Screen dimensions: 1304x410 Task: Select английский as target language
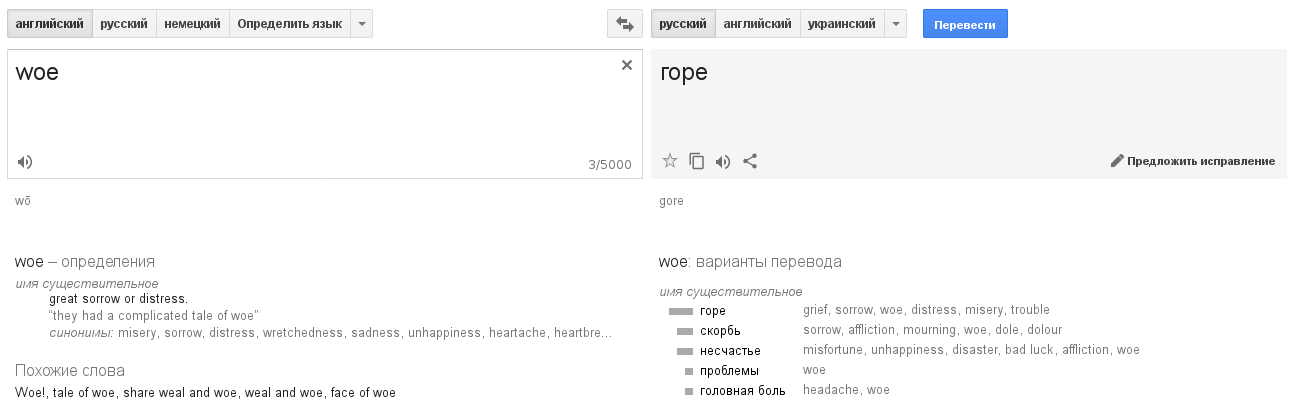point(758,24)
